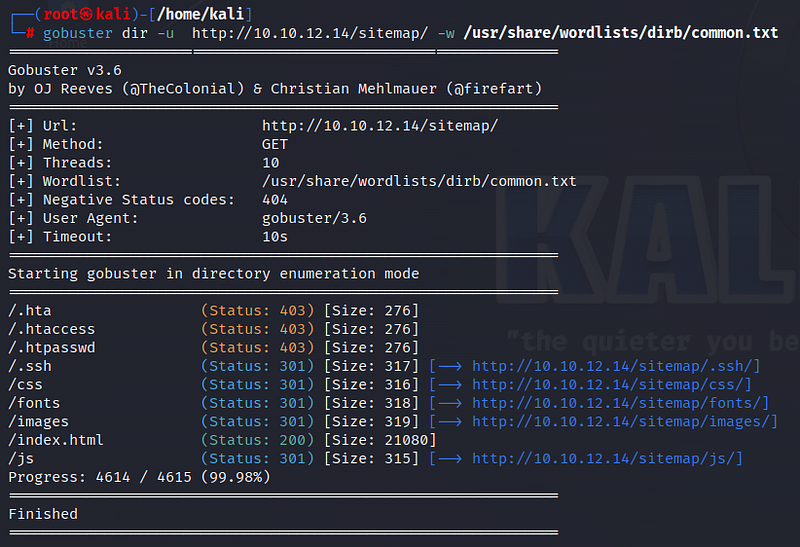
Task: Click the /.htpasswd result entry
Action: 52,347
